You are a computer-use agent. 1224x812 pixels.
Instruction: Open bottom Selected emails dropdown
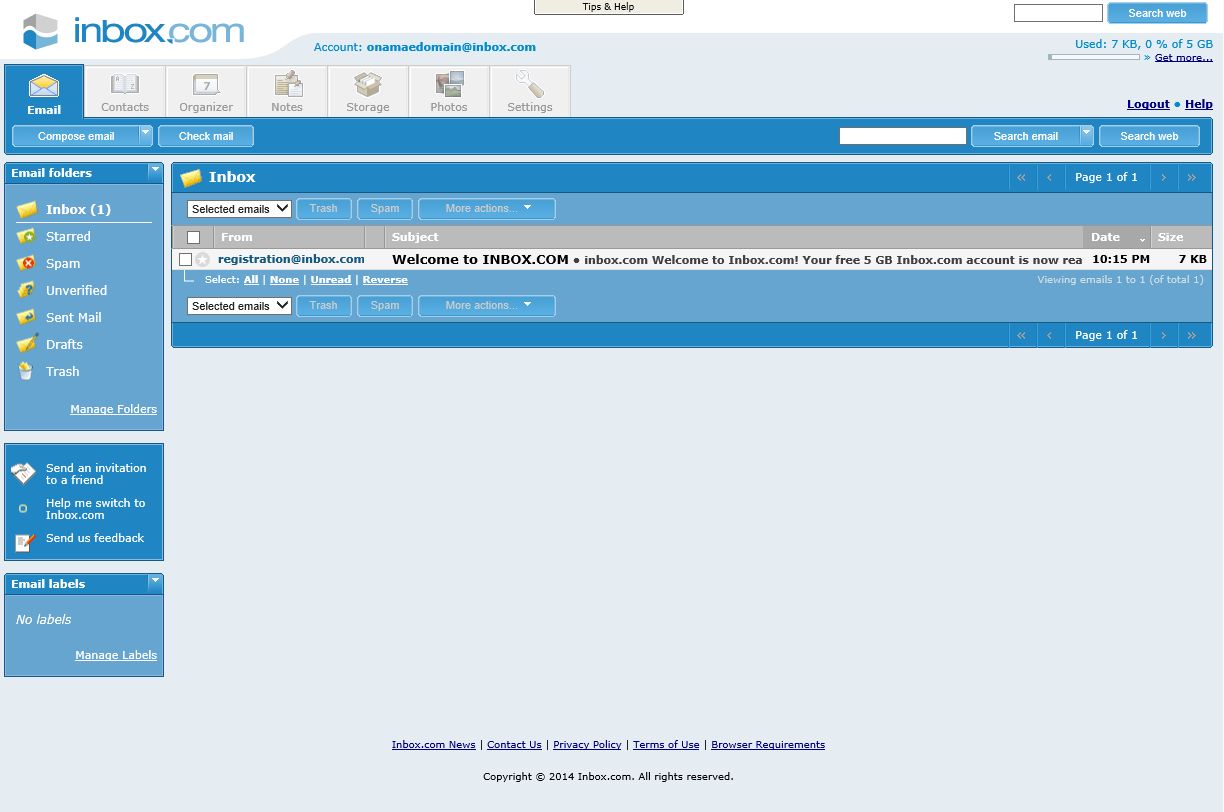click(239, 306)
